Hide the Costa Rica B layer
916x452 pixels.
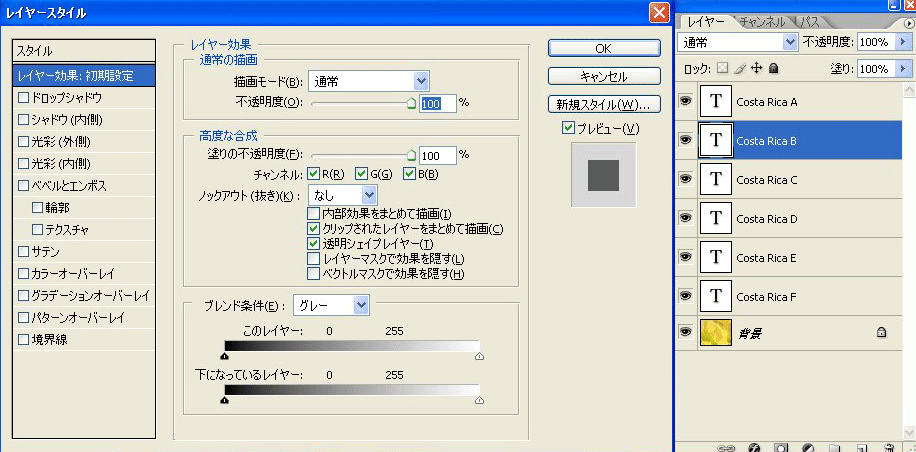click(x=685, y=140)
